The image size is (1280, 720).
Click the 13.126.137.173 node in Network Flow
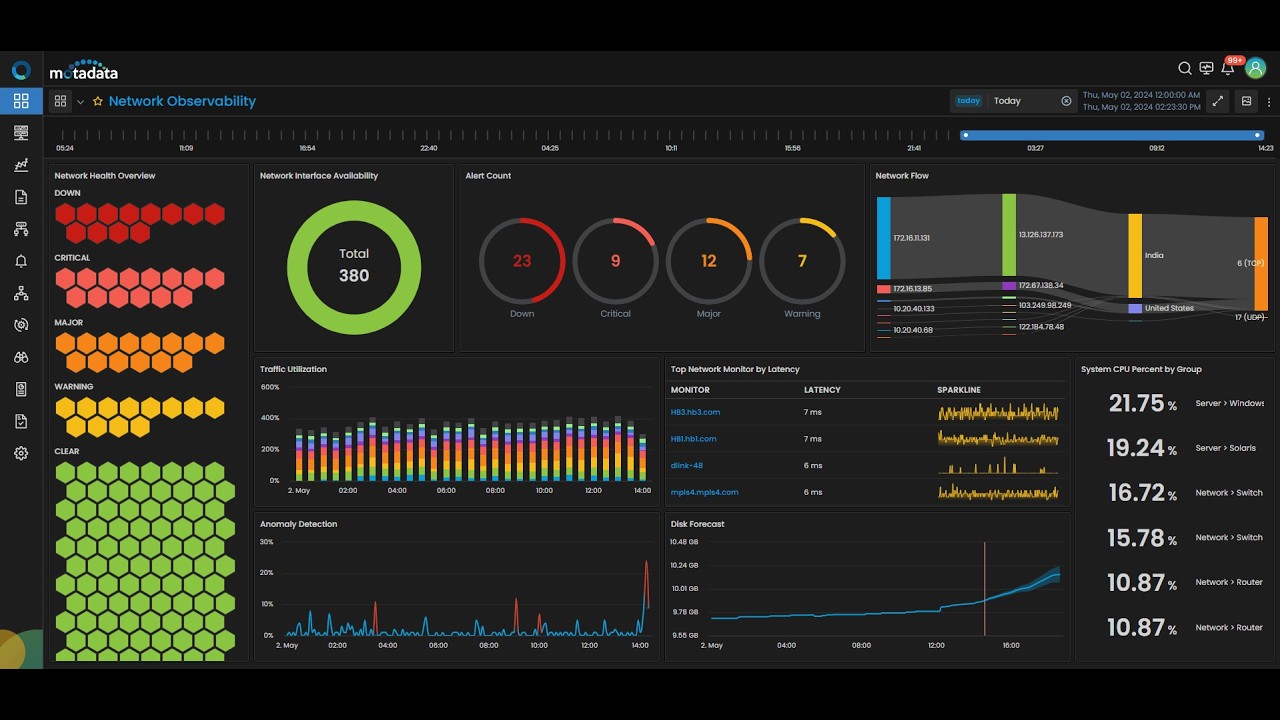pyautogui.click(x=1009, y=235)
